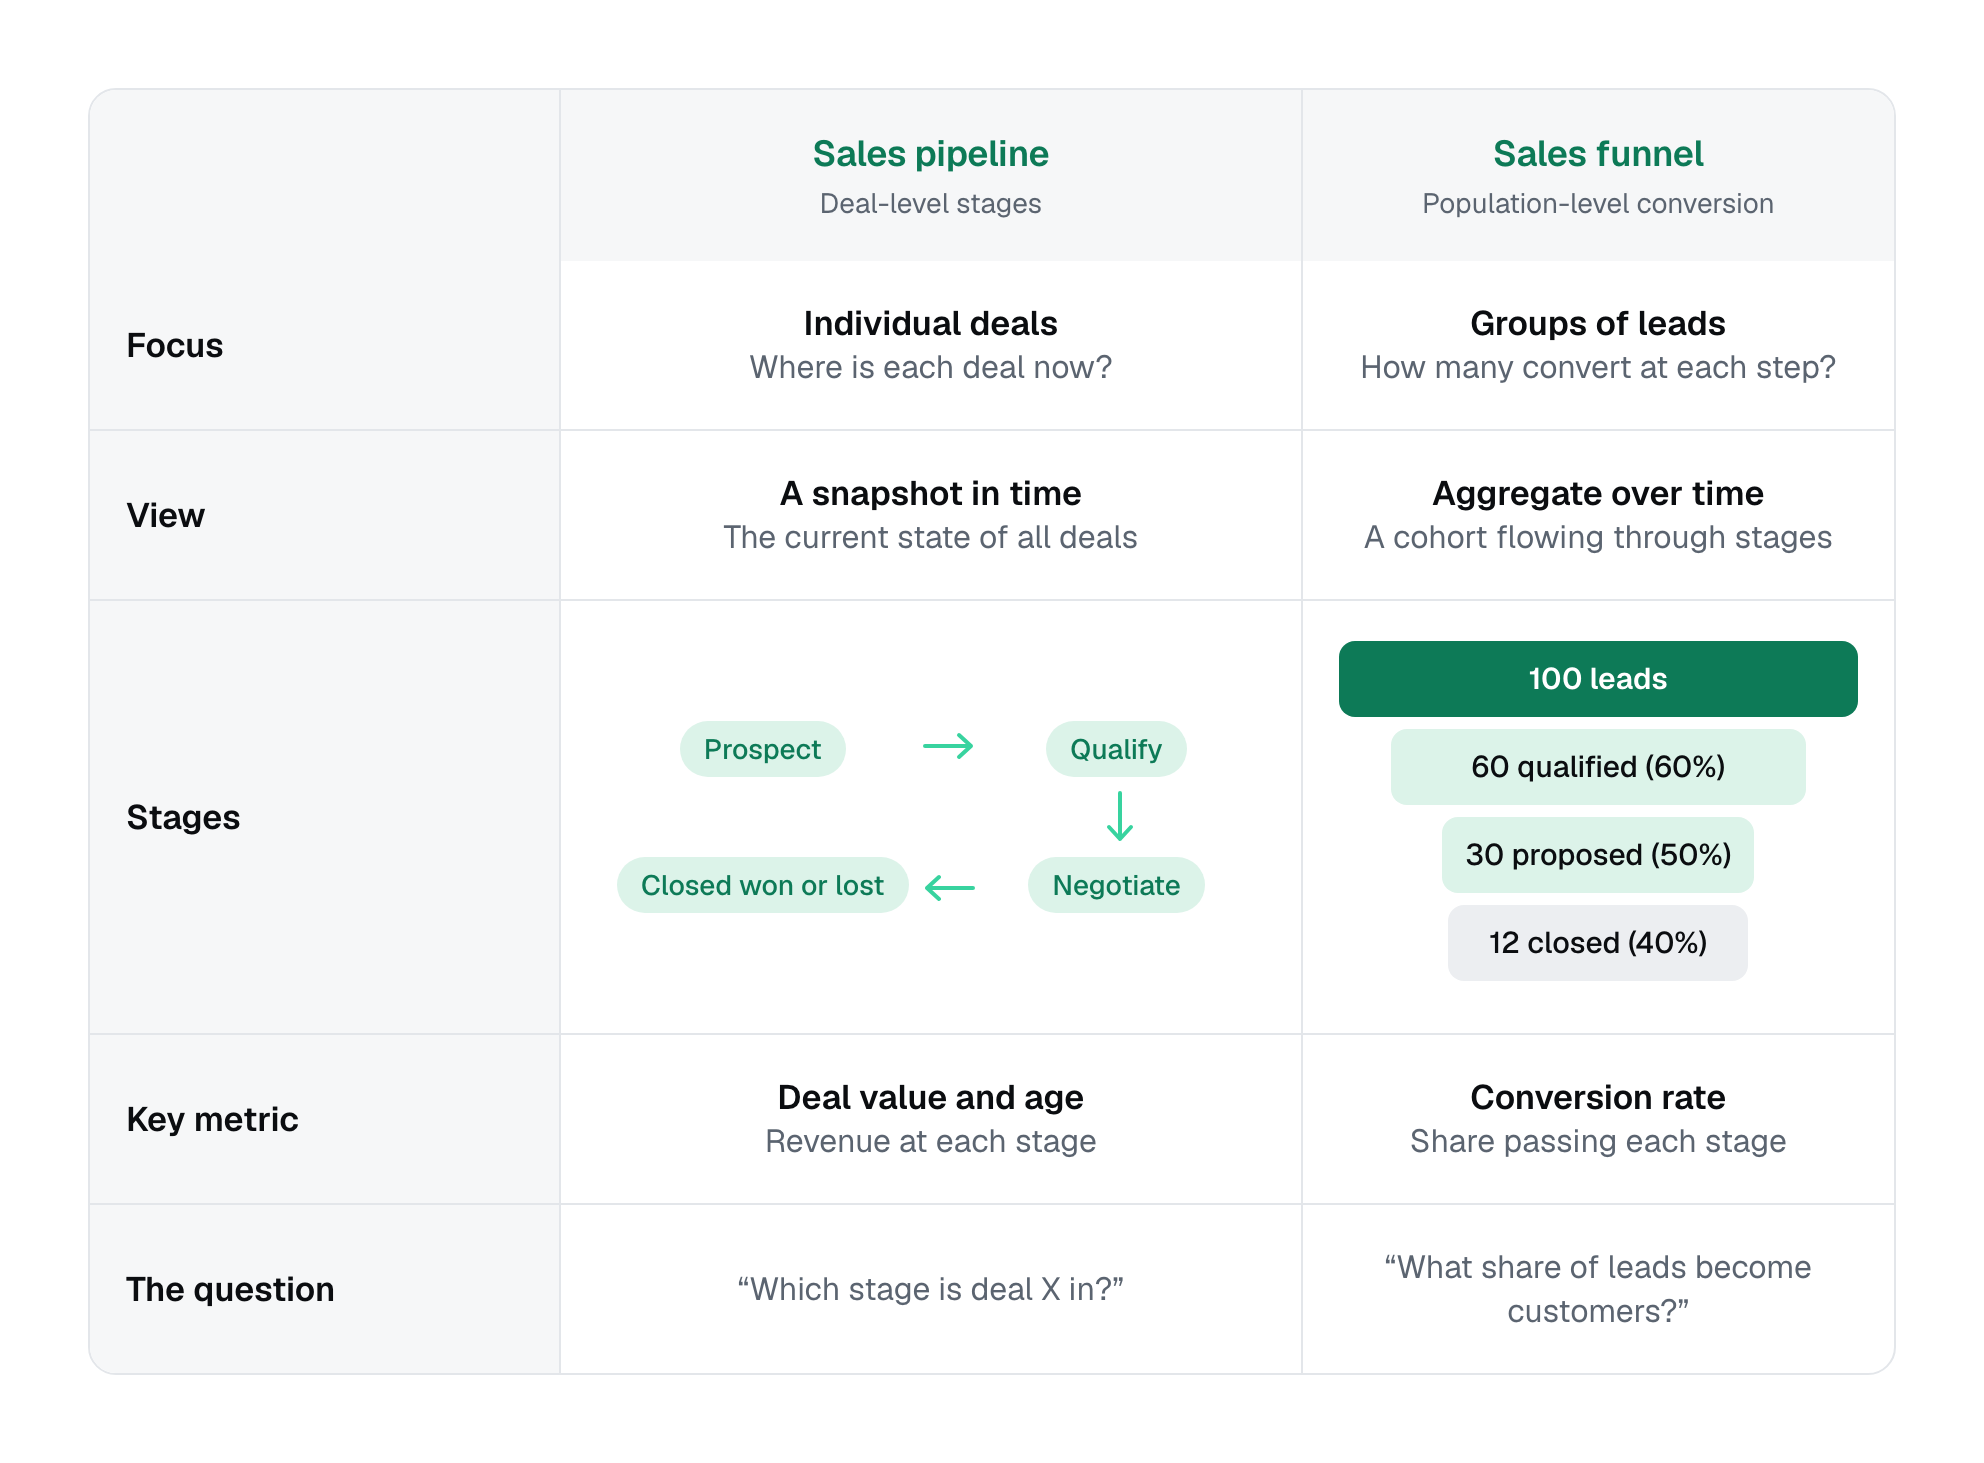Image resolution: width=1984 pixels, height=1463 pixels.
Task: Click 'The question' row label
Action: click(x=231, y=1290)
